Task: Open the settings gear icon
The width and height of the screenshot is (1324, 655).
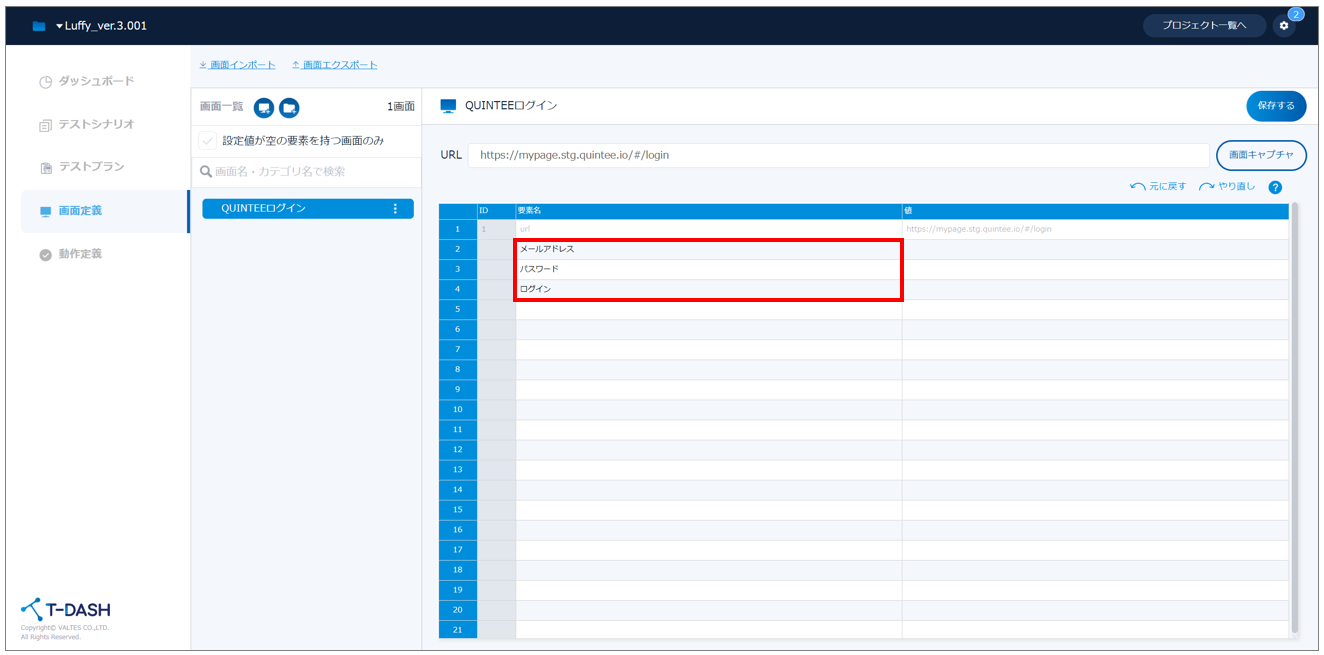Action: coord(1284,26)
